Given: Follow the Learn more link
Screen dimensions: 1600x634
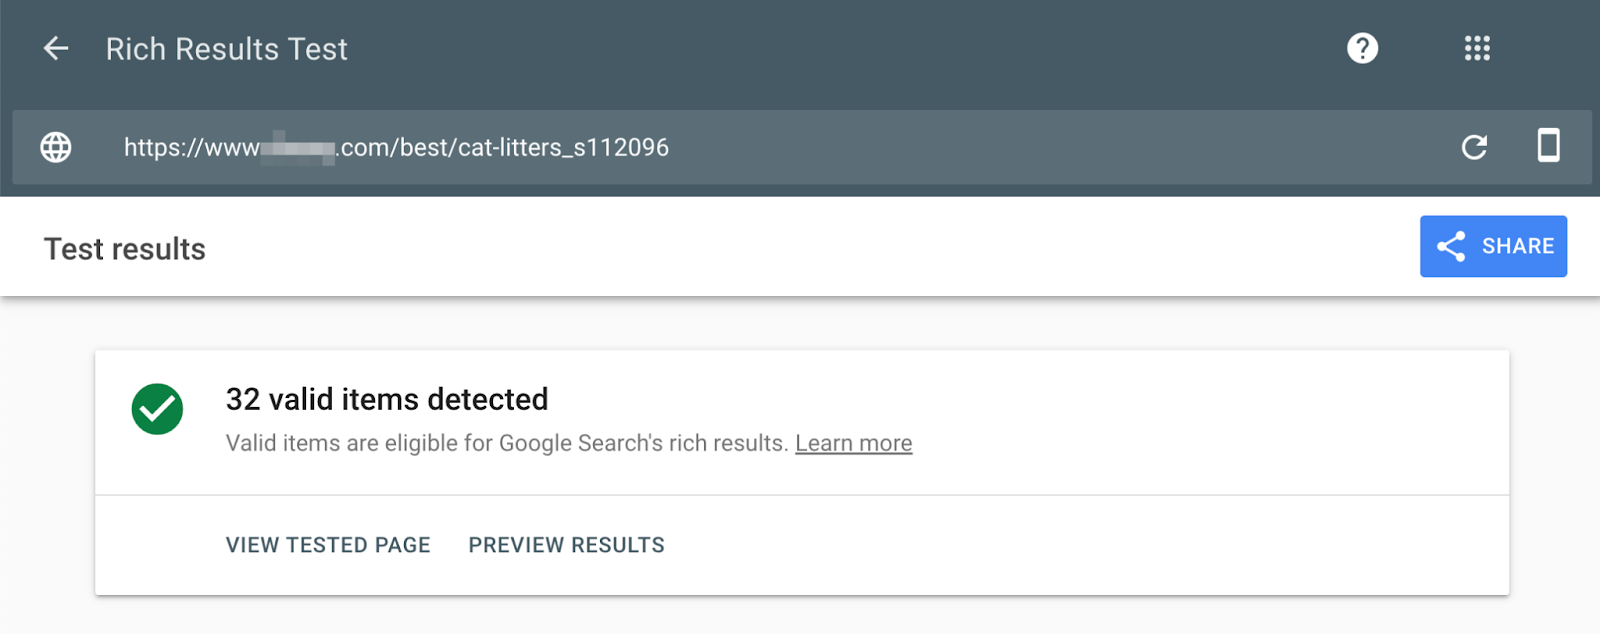Looking at the screenshot, I should click(853, 443).
